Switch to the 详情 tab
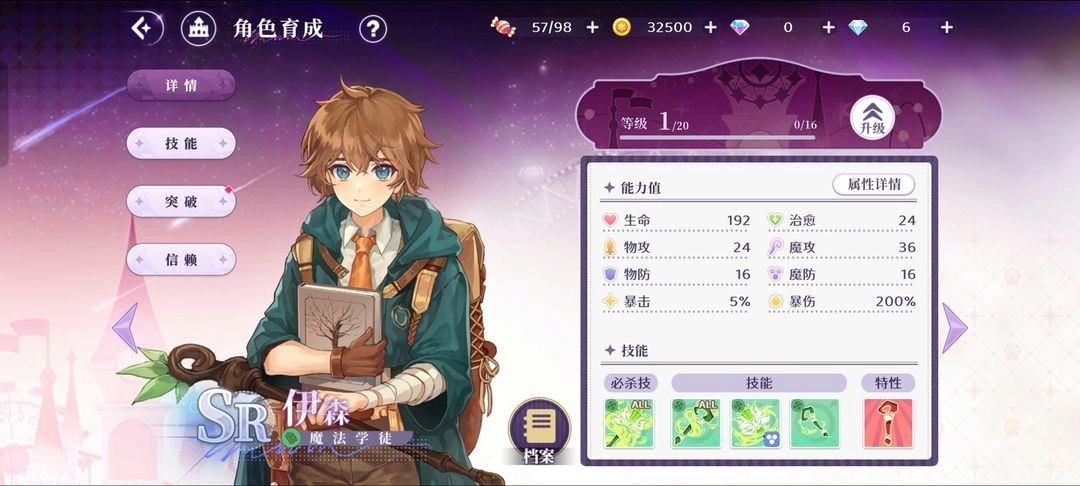The height and width of the screenshot is (486, 1080). coord(181,85)
